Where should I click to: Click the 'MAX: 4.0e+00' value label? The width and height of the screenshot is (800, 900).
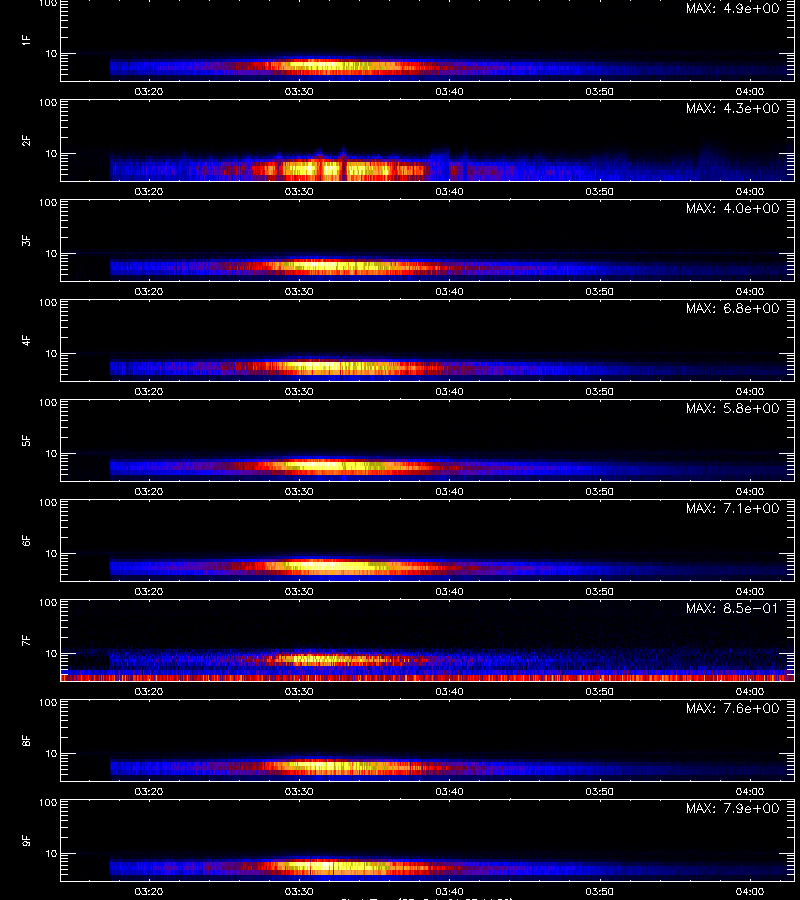click(x=732, y=208)
